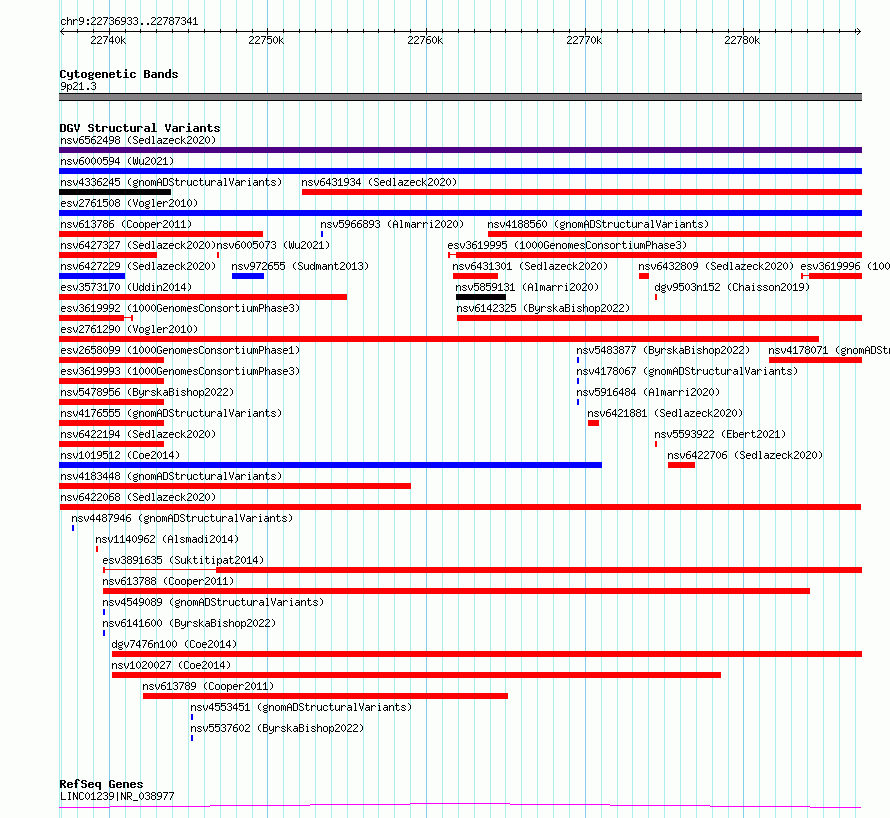Image resolution: width=890 pixels, height=818 pixels.
Task: Click the esv3619995 1000Genomes Phase3 label
Action: click(567, 245)
